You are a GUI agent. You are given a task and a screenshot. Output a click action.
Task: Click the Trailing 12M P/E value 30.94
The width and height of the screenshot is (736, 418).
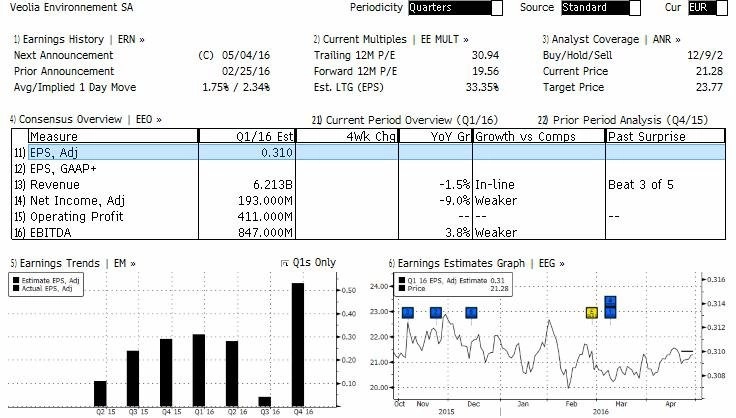[485, 55]
